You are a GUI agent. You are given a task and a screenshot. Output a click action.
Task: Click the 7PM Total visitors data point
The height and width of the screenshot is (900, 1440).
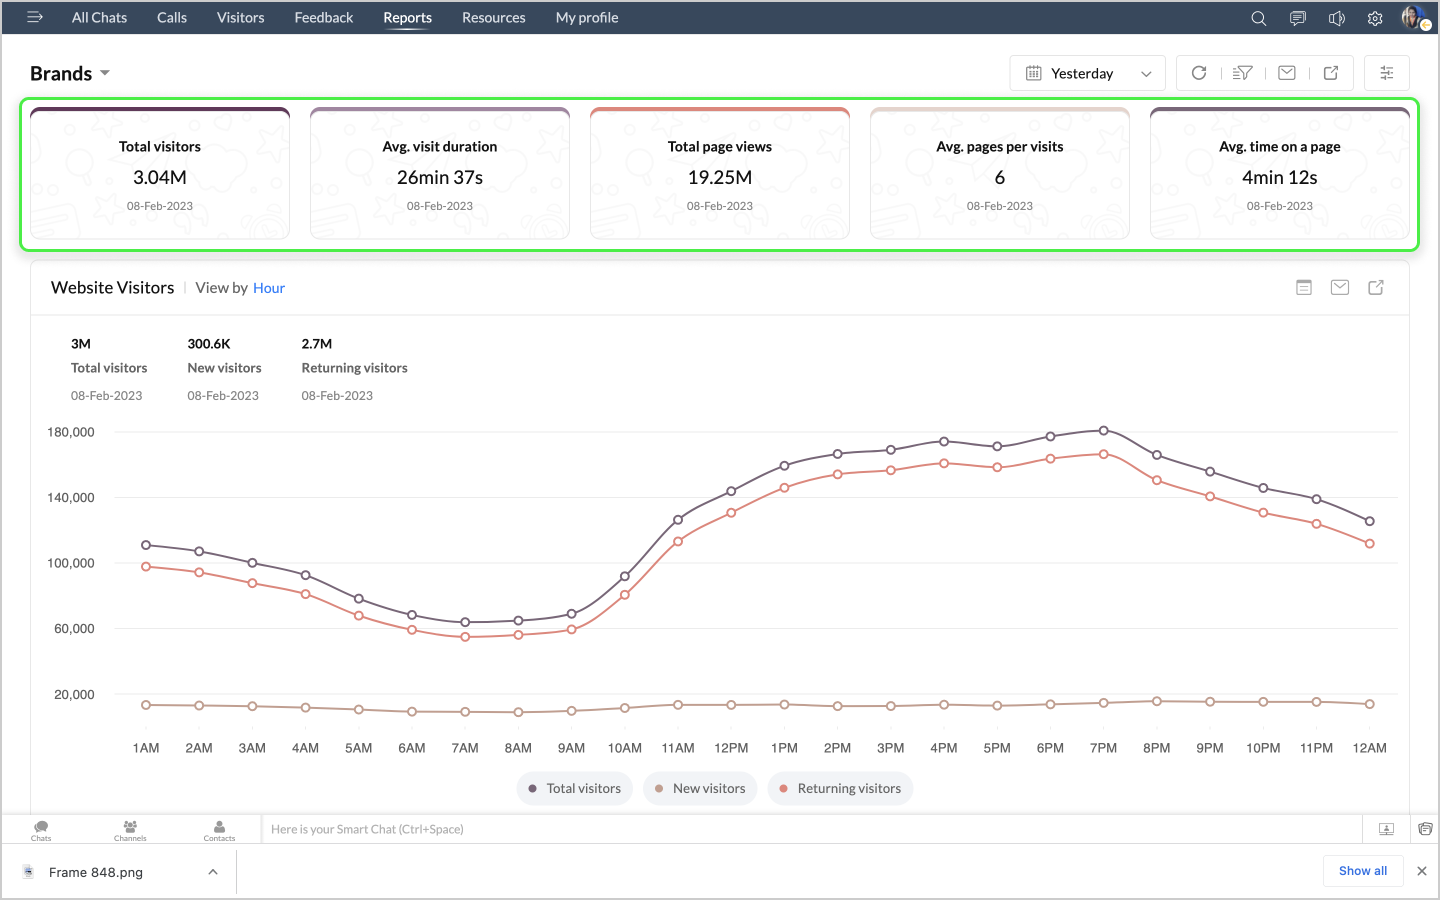pos(1103,431)
